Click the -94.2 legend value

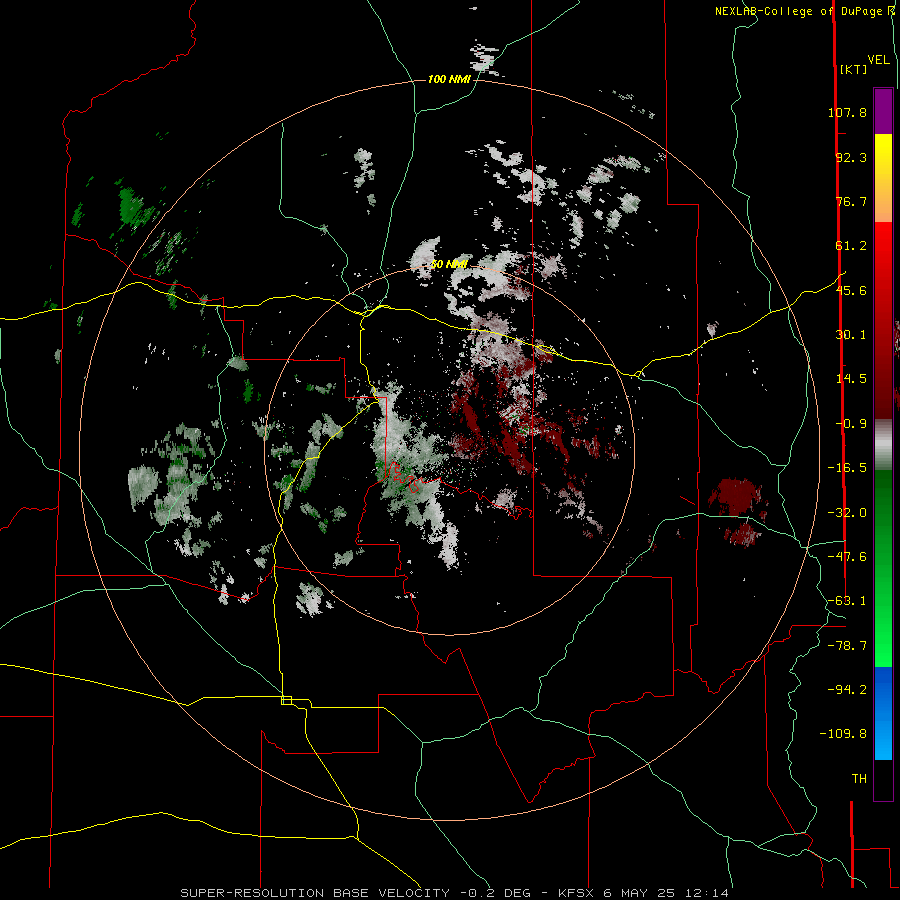(x=847, y=689)
